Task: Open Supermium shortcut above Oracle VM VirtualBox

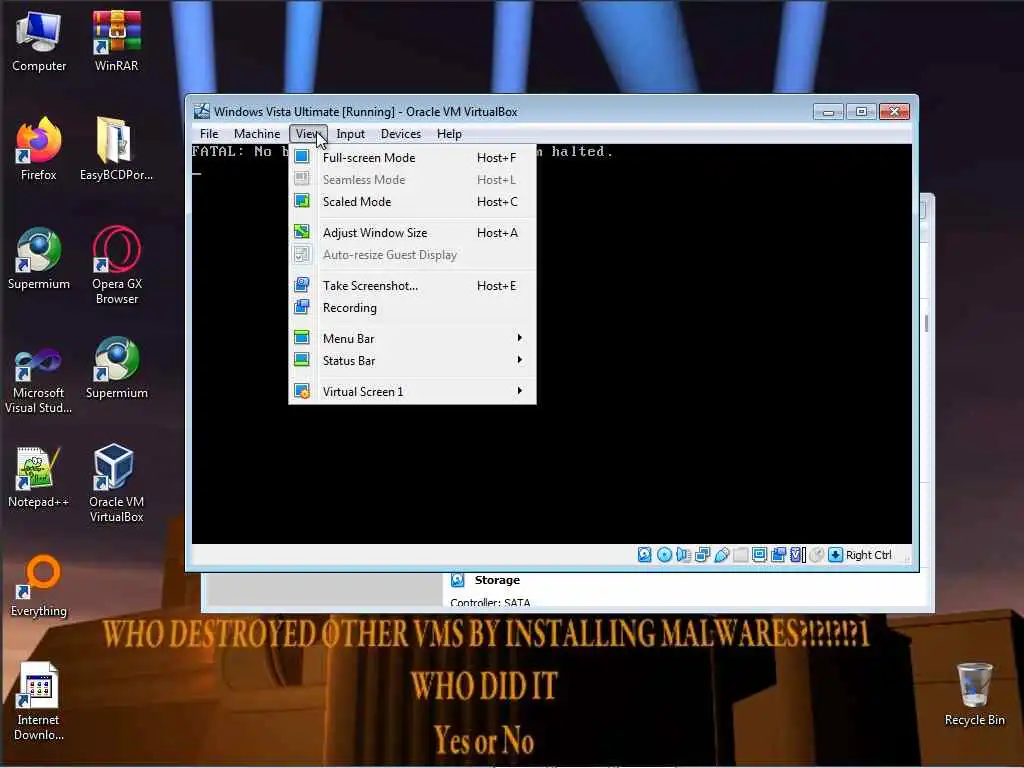Action: [116, 367]
